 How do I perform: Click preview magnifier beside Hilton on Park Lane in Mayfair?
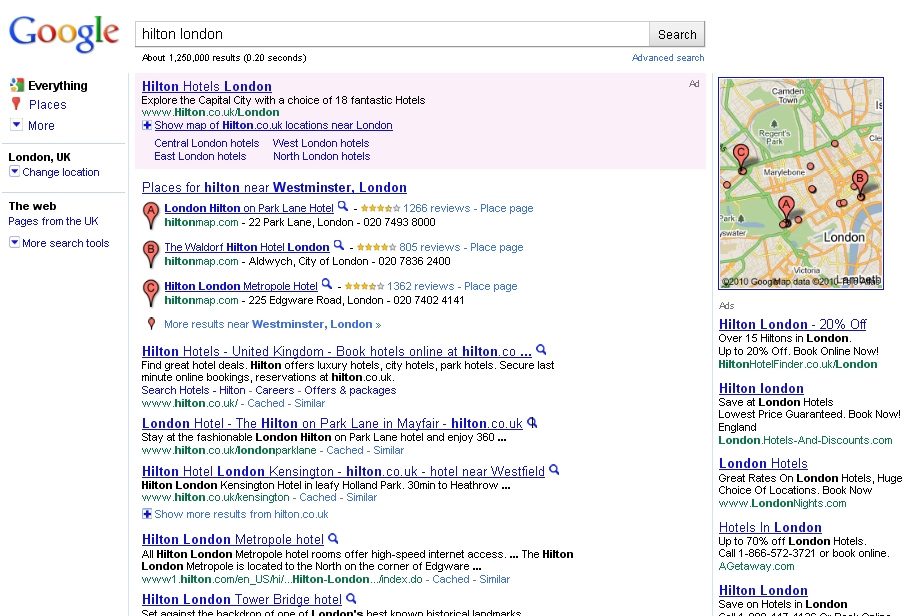pos(532,423)
